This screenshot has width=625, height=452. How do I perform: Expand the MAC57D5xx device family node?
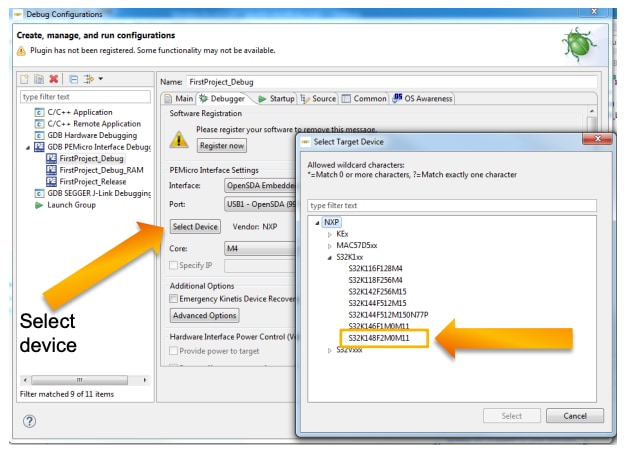(x=330, y=245)
